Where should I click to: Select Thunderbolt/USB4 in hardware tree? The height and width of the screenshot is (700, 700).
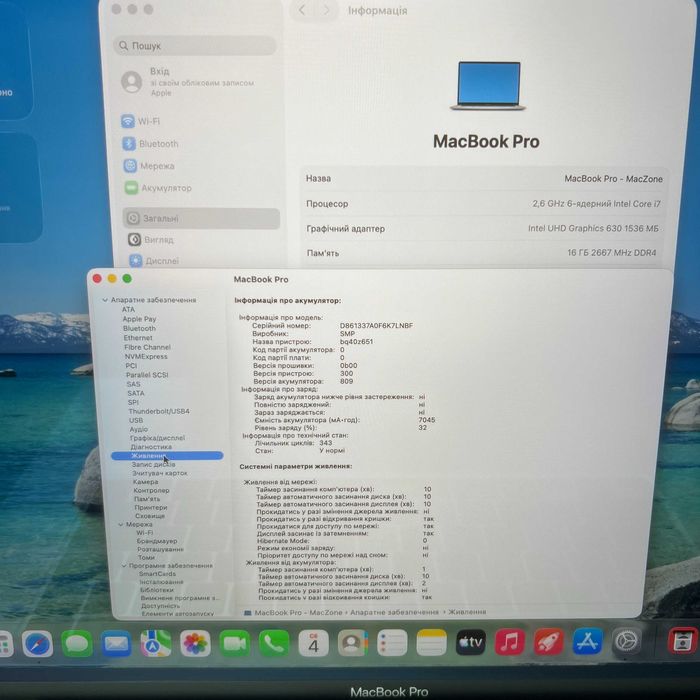[159, 411]
